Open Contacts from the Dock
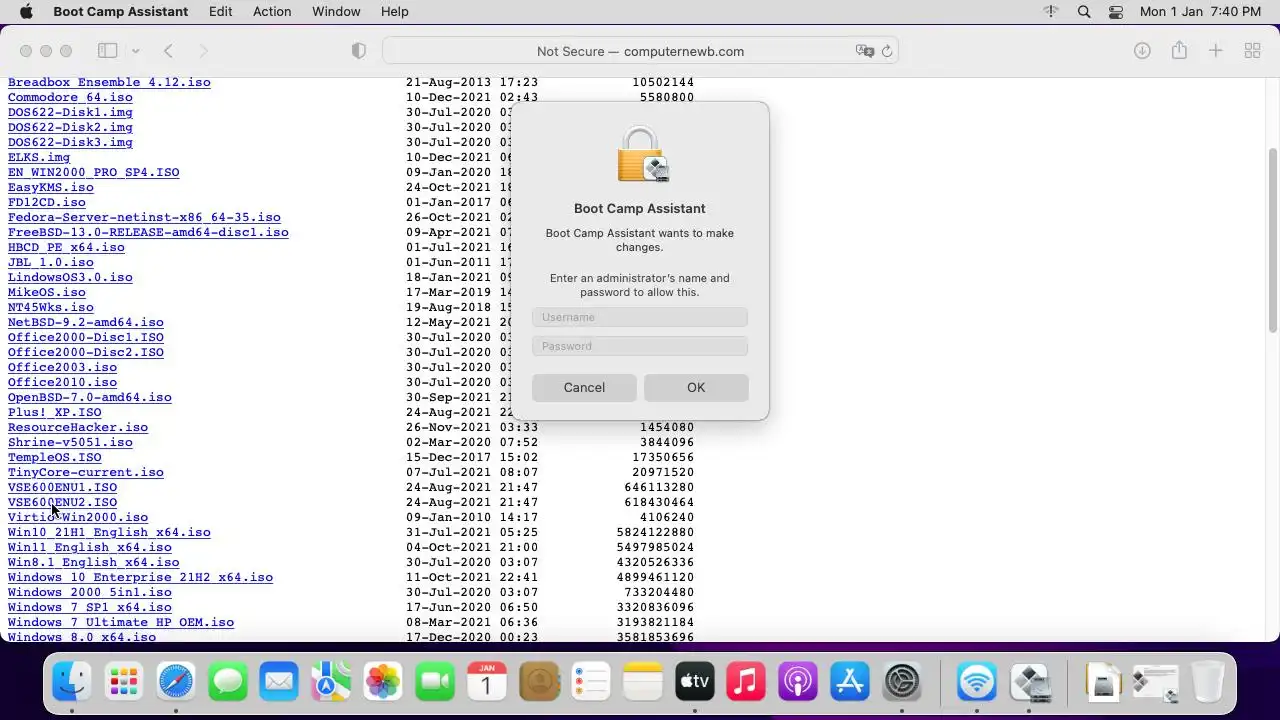 point(539,683)
